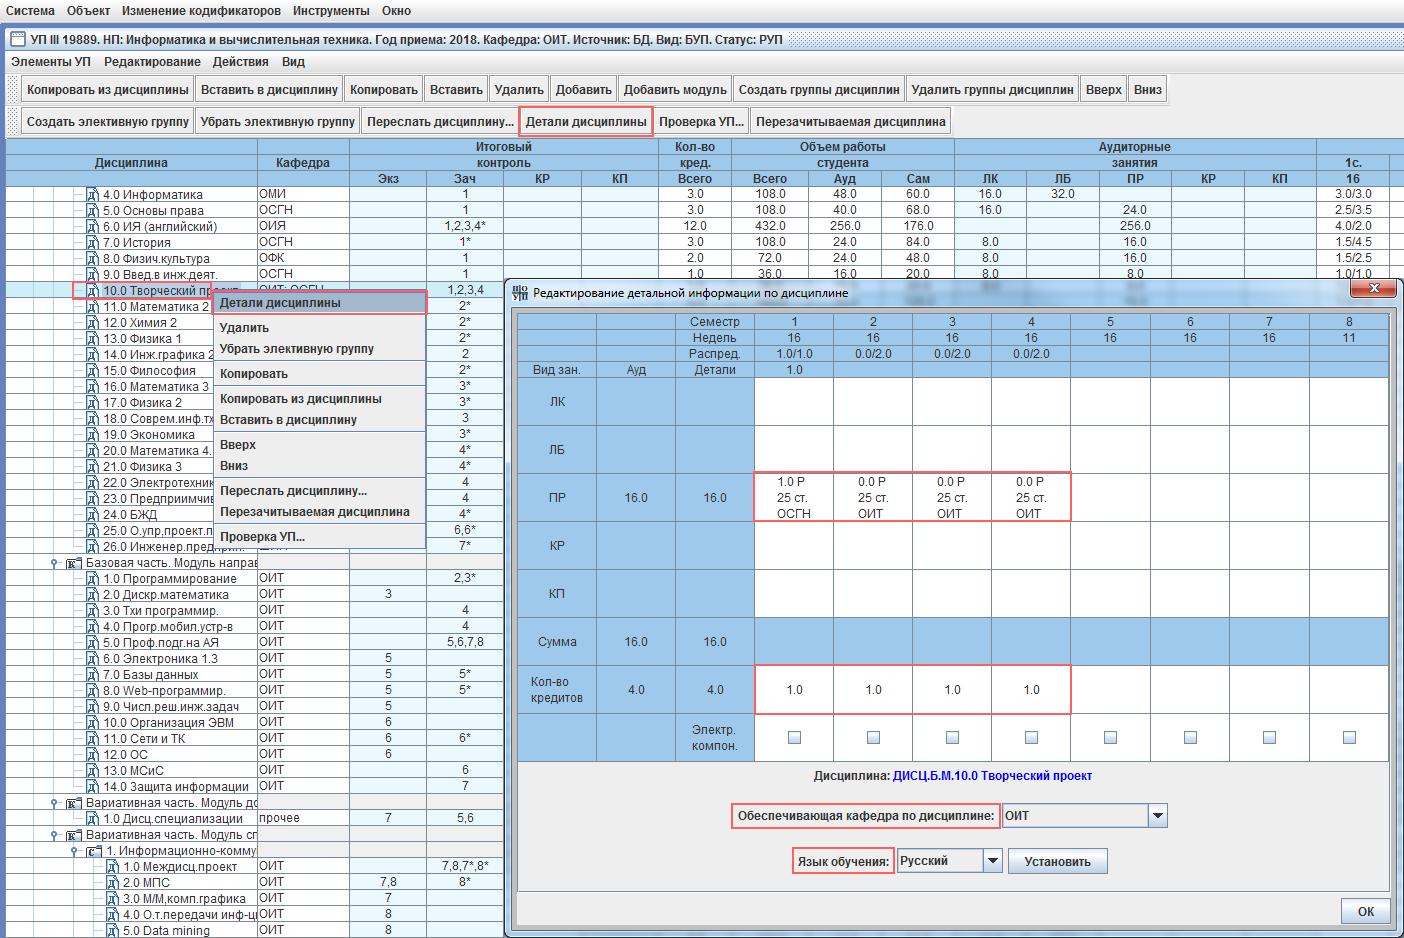This screenshot has height=938, width=1404.
Task: Collapse Базовая часть. Модуль направления node
Action: 54,563
